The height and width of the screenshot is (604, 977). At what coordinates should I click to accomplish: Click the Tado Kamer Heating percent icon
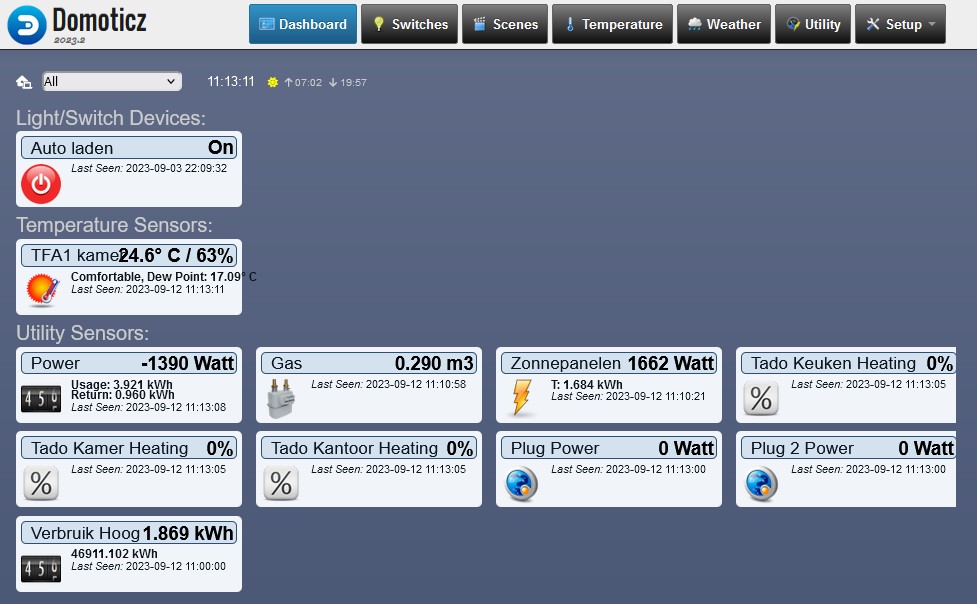(41, 483)
